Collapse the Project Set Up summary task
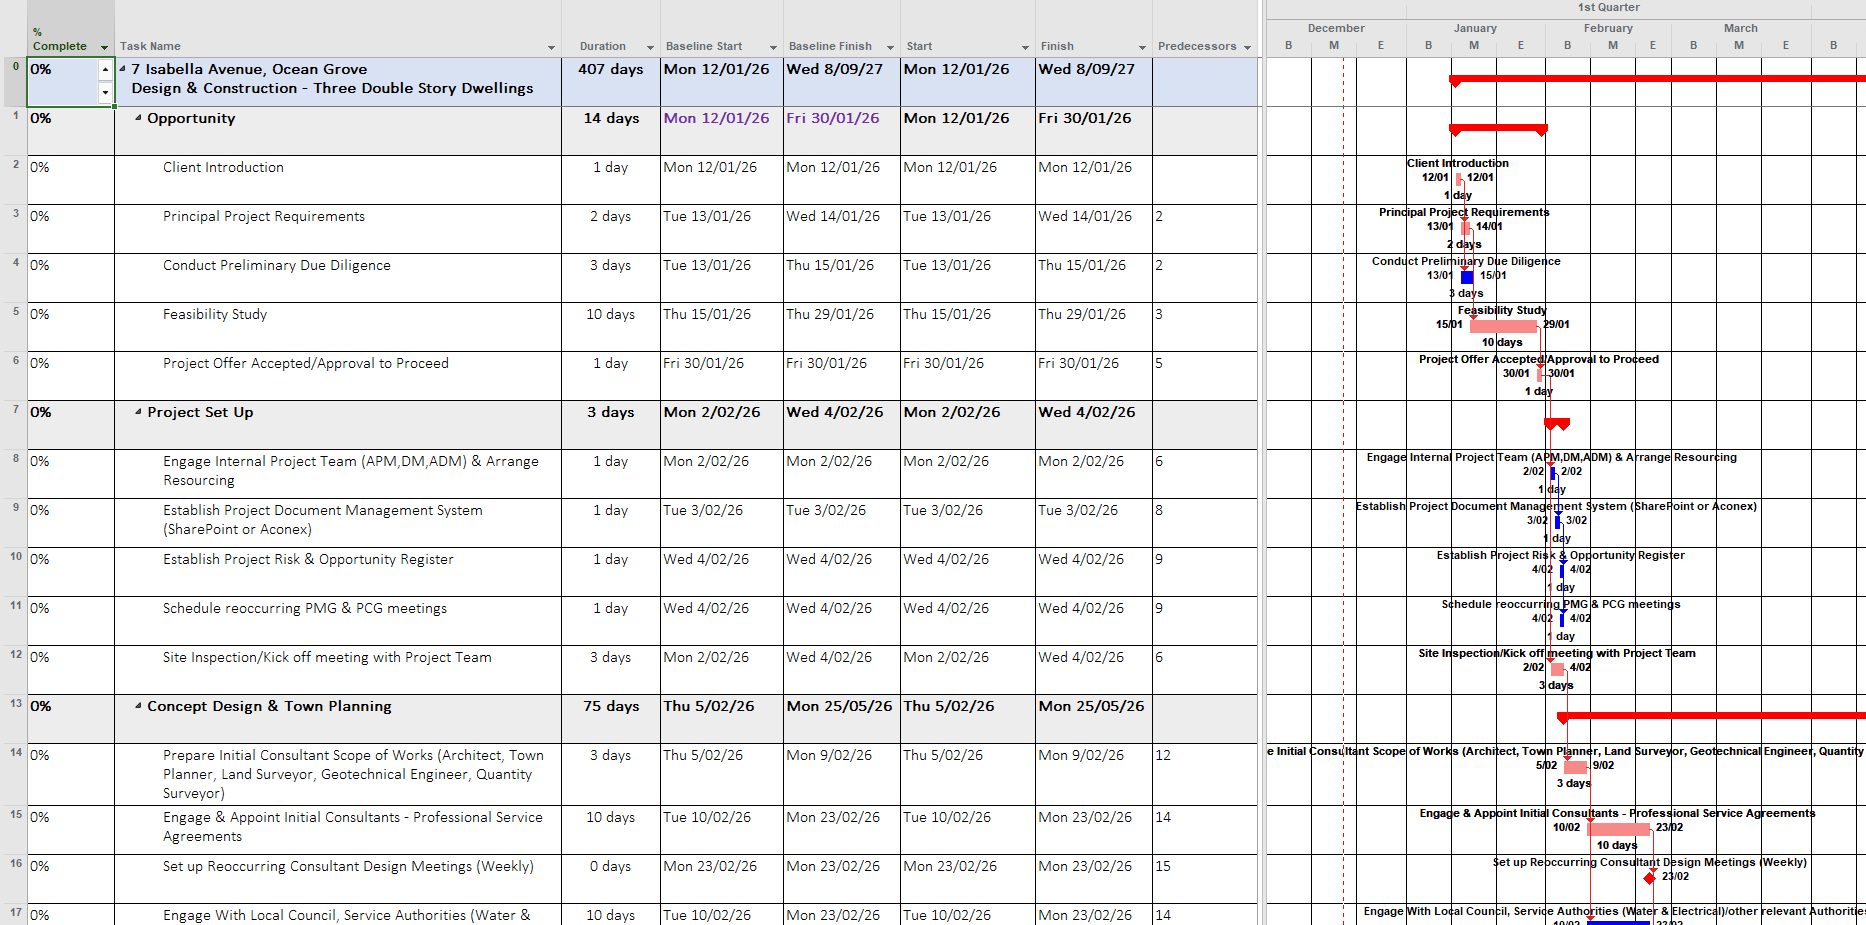This screenshot has width=1866, height=925. pyautogui.click(x=138, y=412)
